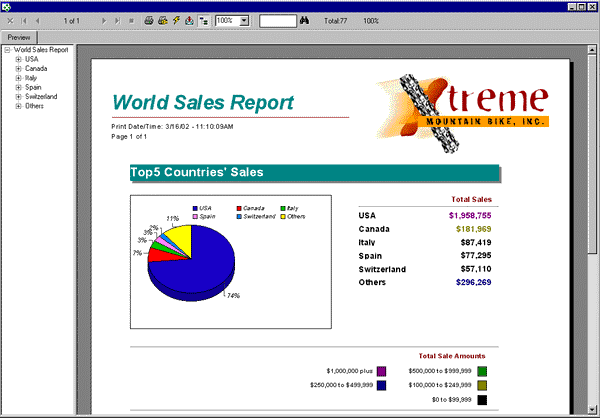Screen dimensions: 600x418
Task: Open the zoom percentage dropdown
Action: click(245, 20)
